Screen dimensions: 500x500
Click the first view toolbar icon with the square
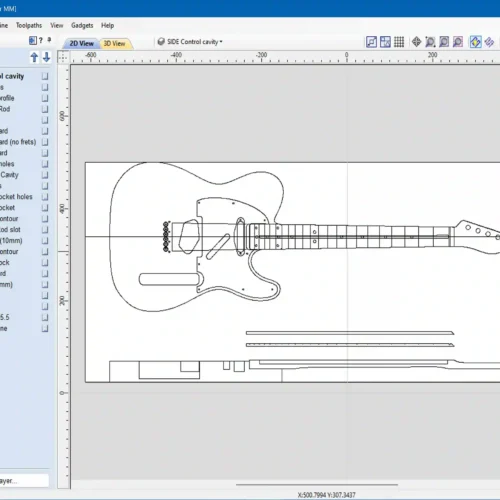(x=371, y=42)
